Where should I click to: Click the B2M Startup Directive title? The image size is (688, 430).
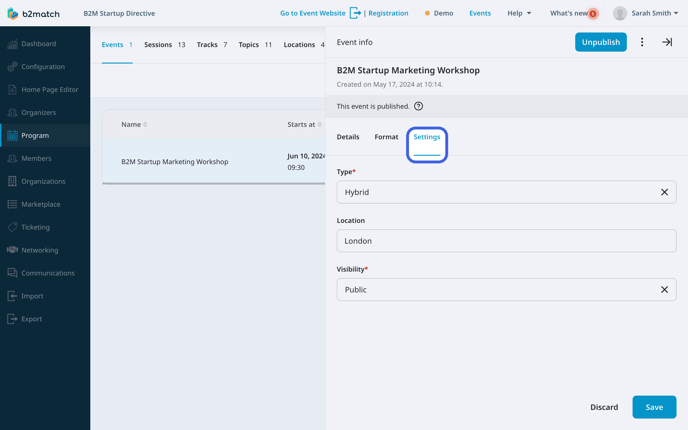point(119,14)
